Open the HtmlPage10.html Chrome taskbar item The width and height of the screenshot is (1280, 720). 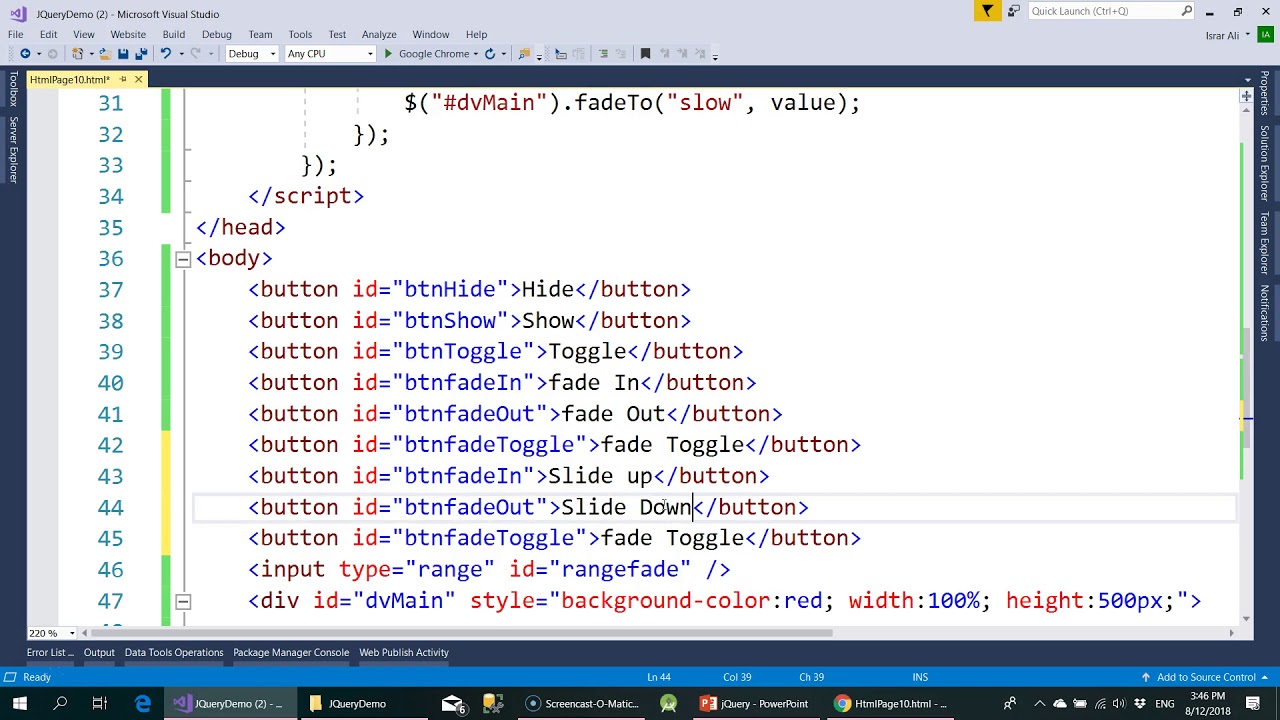click(x=890, y=703)
